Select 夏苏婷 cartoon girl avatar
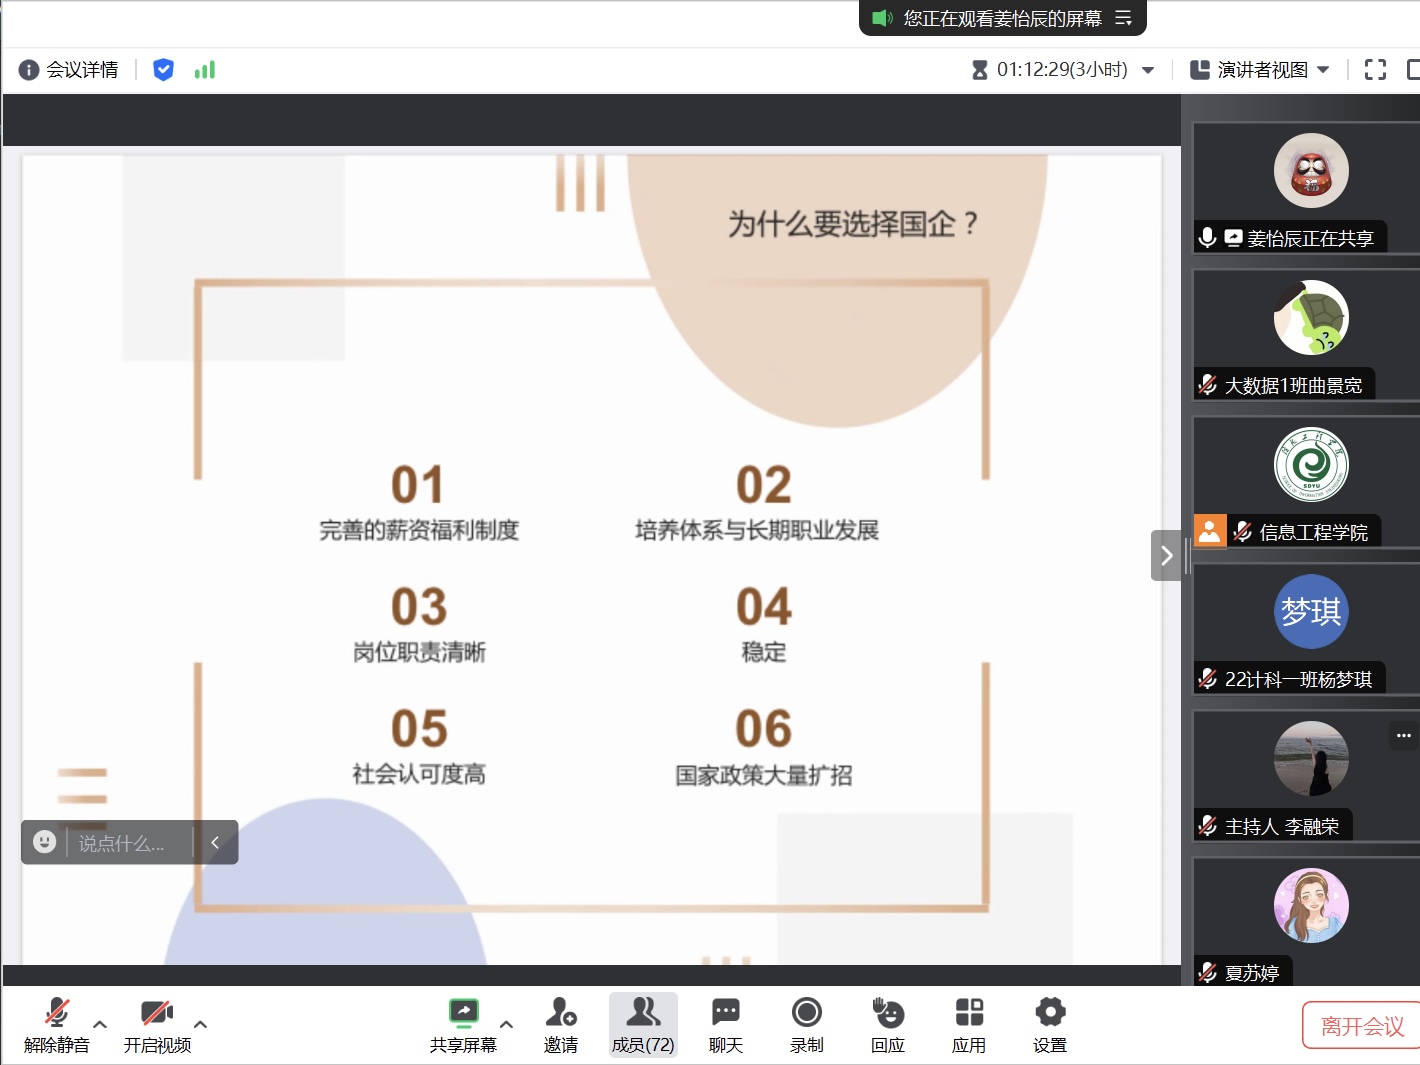 1311,906
